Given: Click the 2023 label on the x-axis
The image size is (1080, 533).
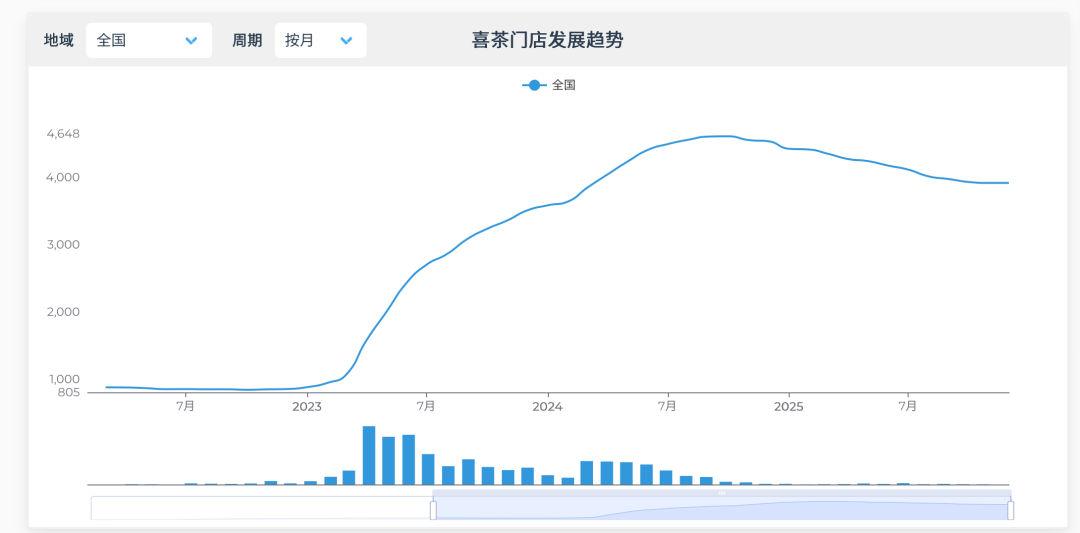Looking at the screenshot, I should [x=307, y=406].
